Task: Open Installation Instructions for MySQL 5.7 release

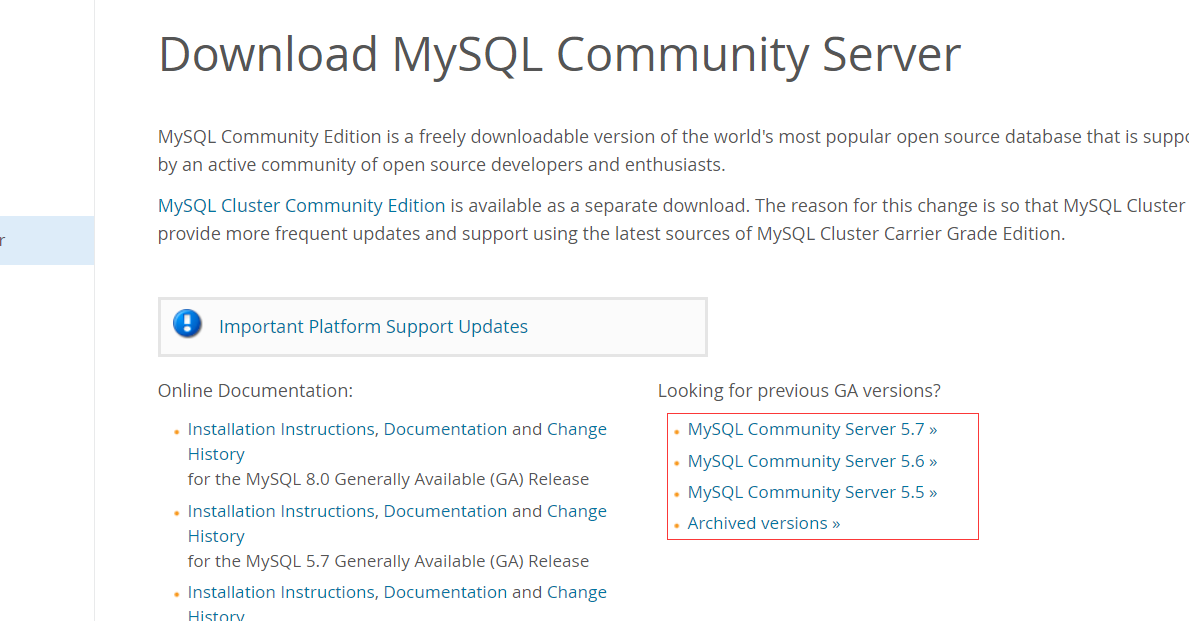Action: click(x=281, y=511)
